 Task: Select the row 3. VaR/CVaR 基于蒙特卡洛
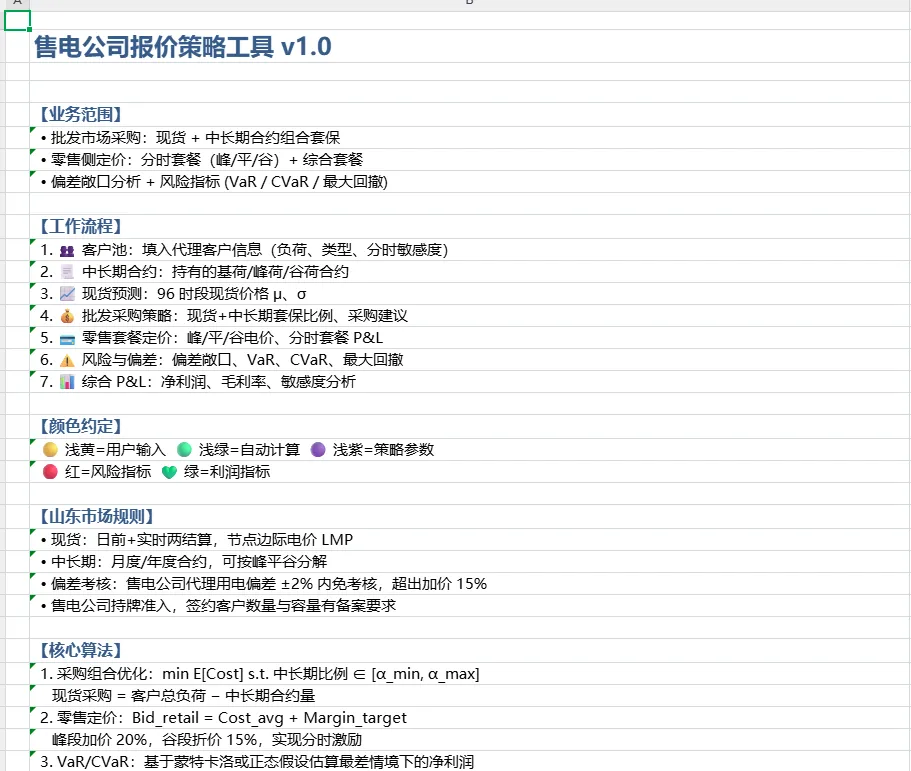469,761
